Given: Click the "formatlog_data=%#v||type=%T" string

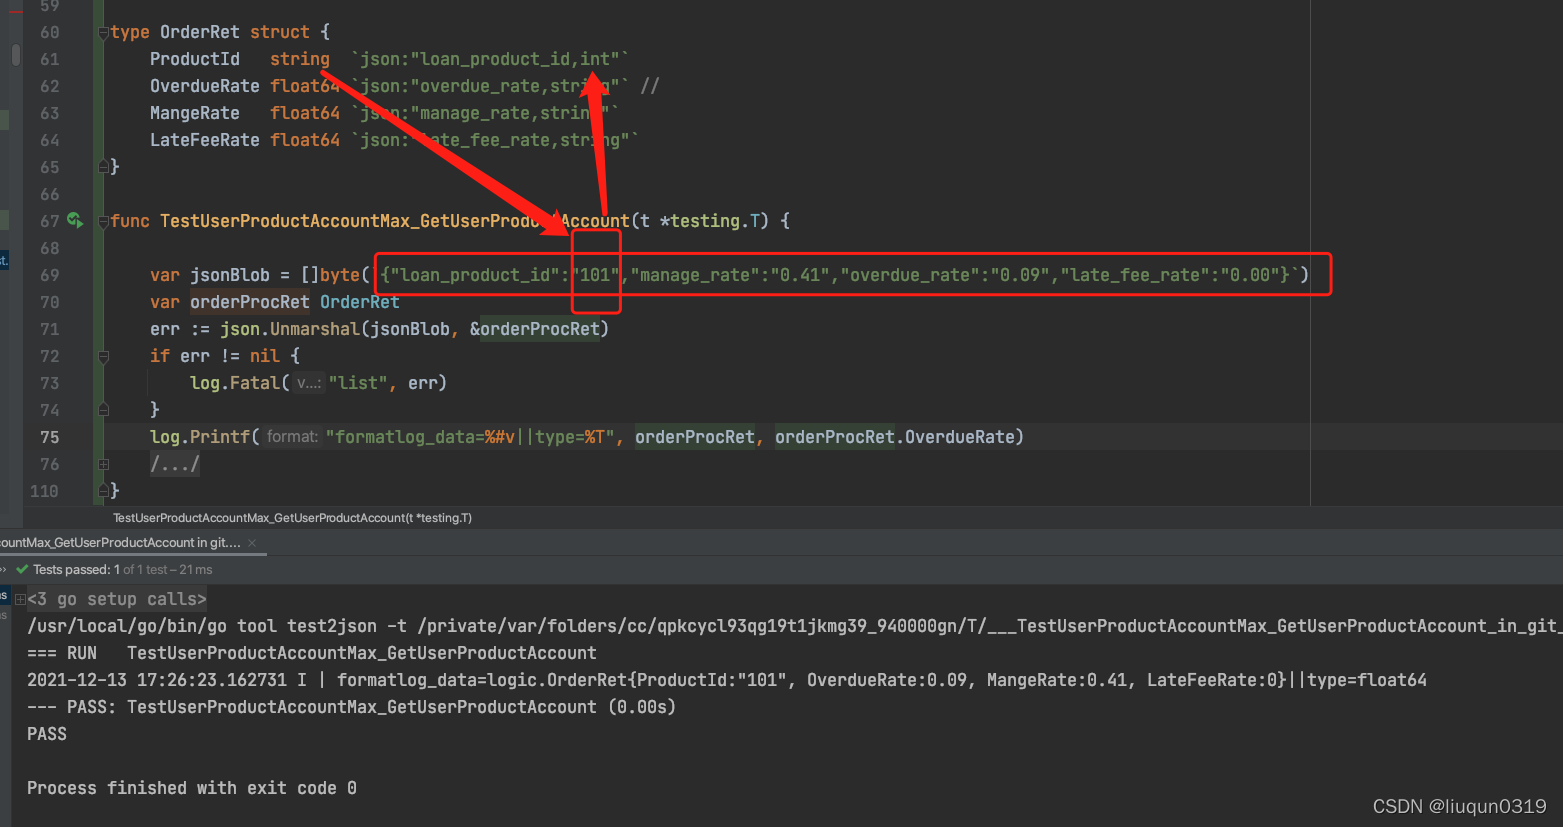Looking at the screenshot, I should pos(470,437).
